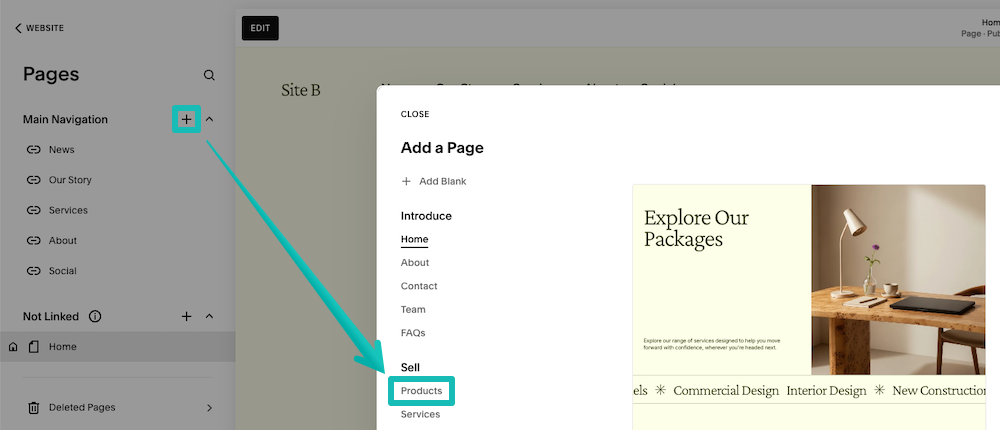Select Products under Sell
The width and height of the screenshot is (1000, 430).
pyautogui.click(x=421, y=391)
